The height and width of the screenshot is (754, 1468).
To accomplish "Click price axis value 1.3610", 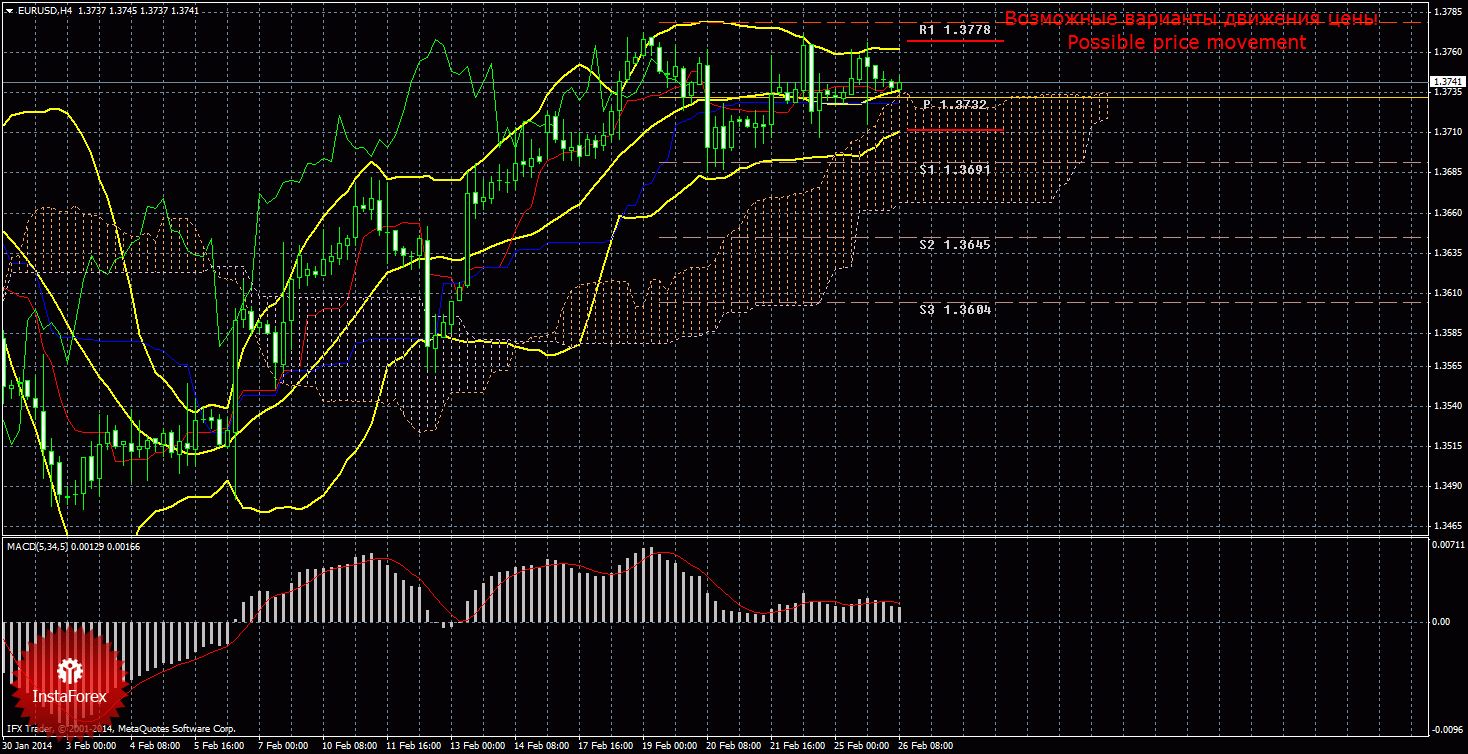I will click(1449, 292).
